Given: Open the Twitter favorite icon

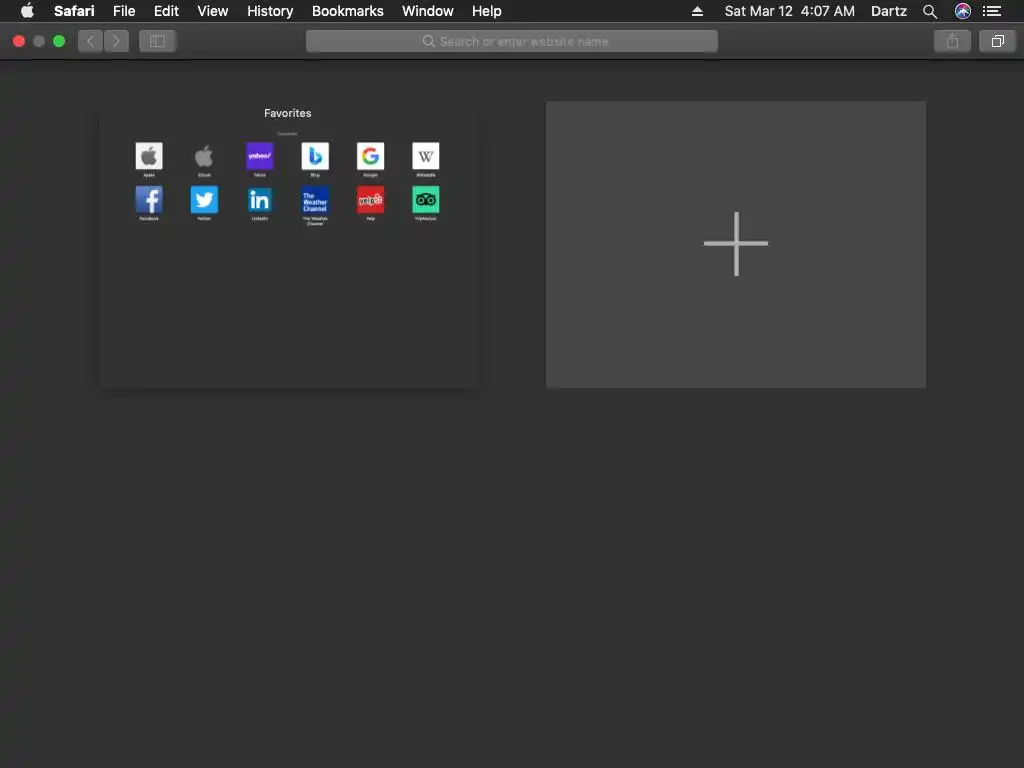Looking at the screenshot, I should click(204, 200).
